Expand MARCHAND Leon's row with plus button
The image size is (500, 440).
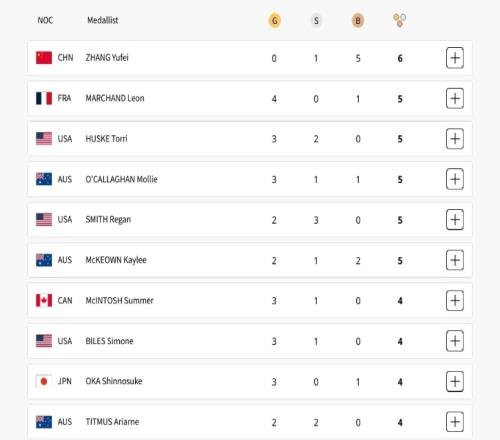click(x=455, y=98)
